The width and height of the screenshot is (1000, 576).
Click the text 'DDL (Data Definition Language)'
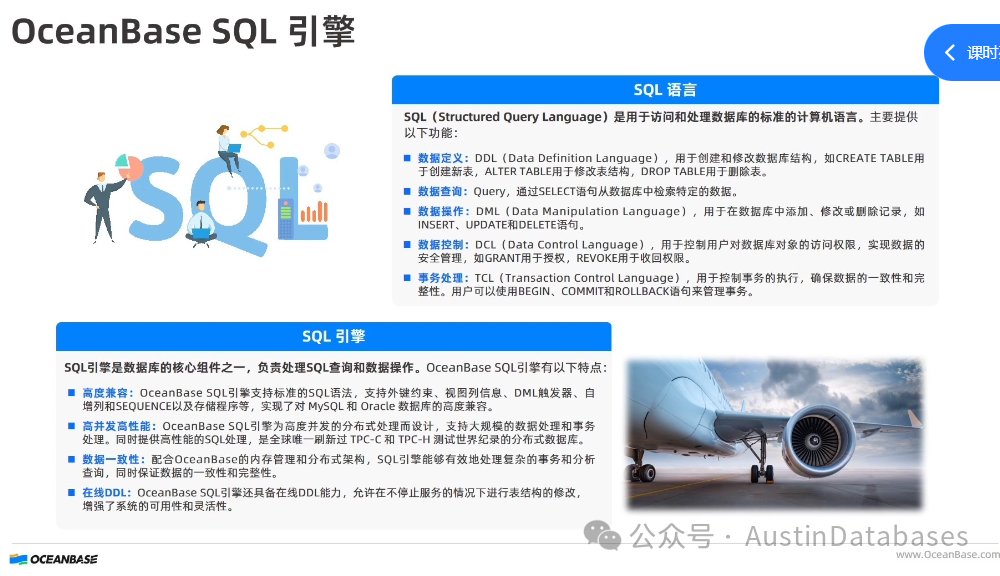(570, 158)
